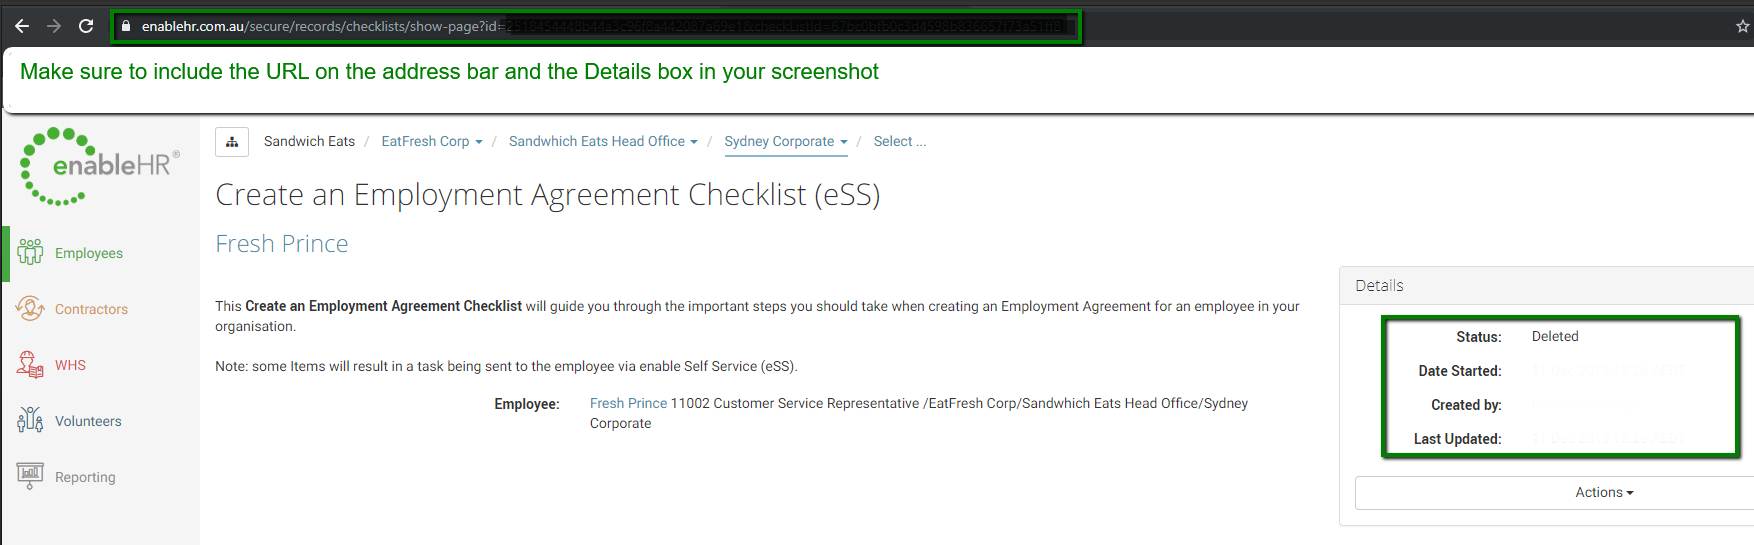Click the Created by label
1754x545 pixels.
coord(1466,405)
